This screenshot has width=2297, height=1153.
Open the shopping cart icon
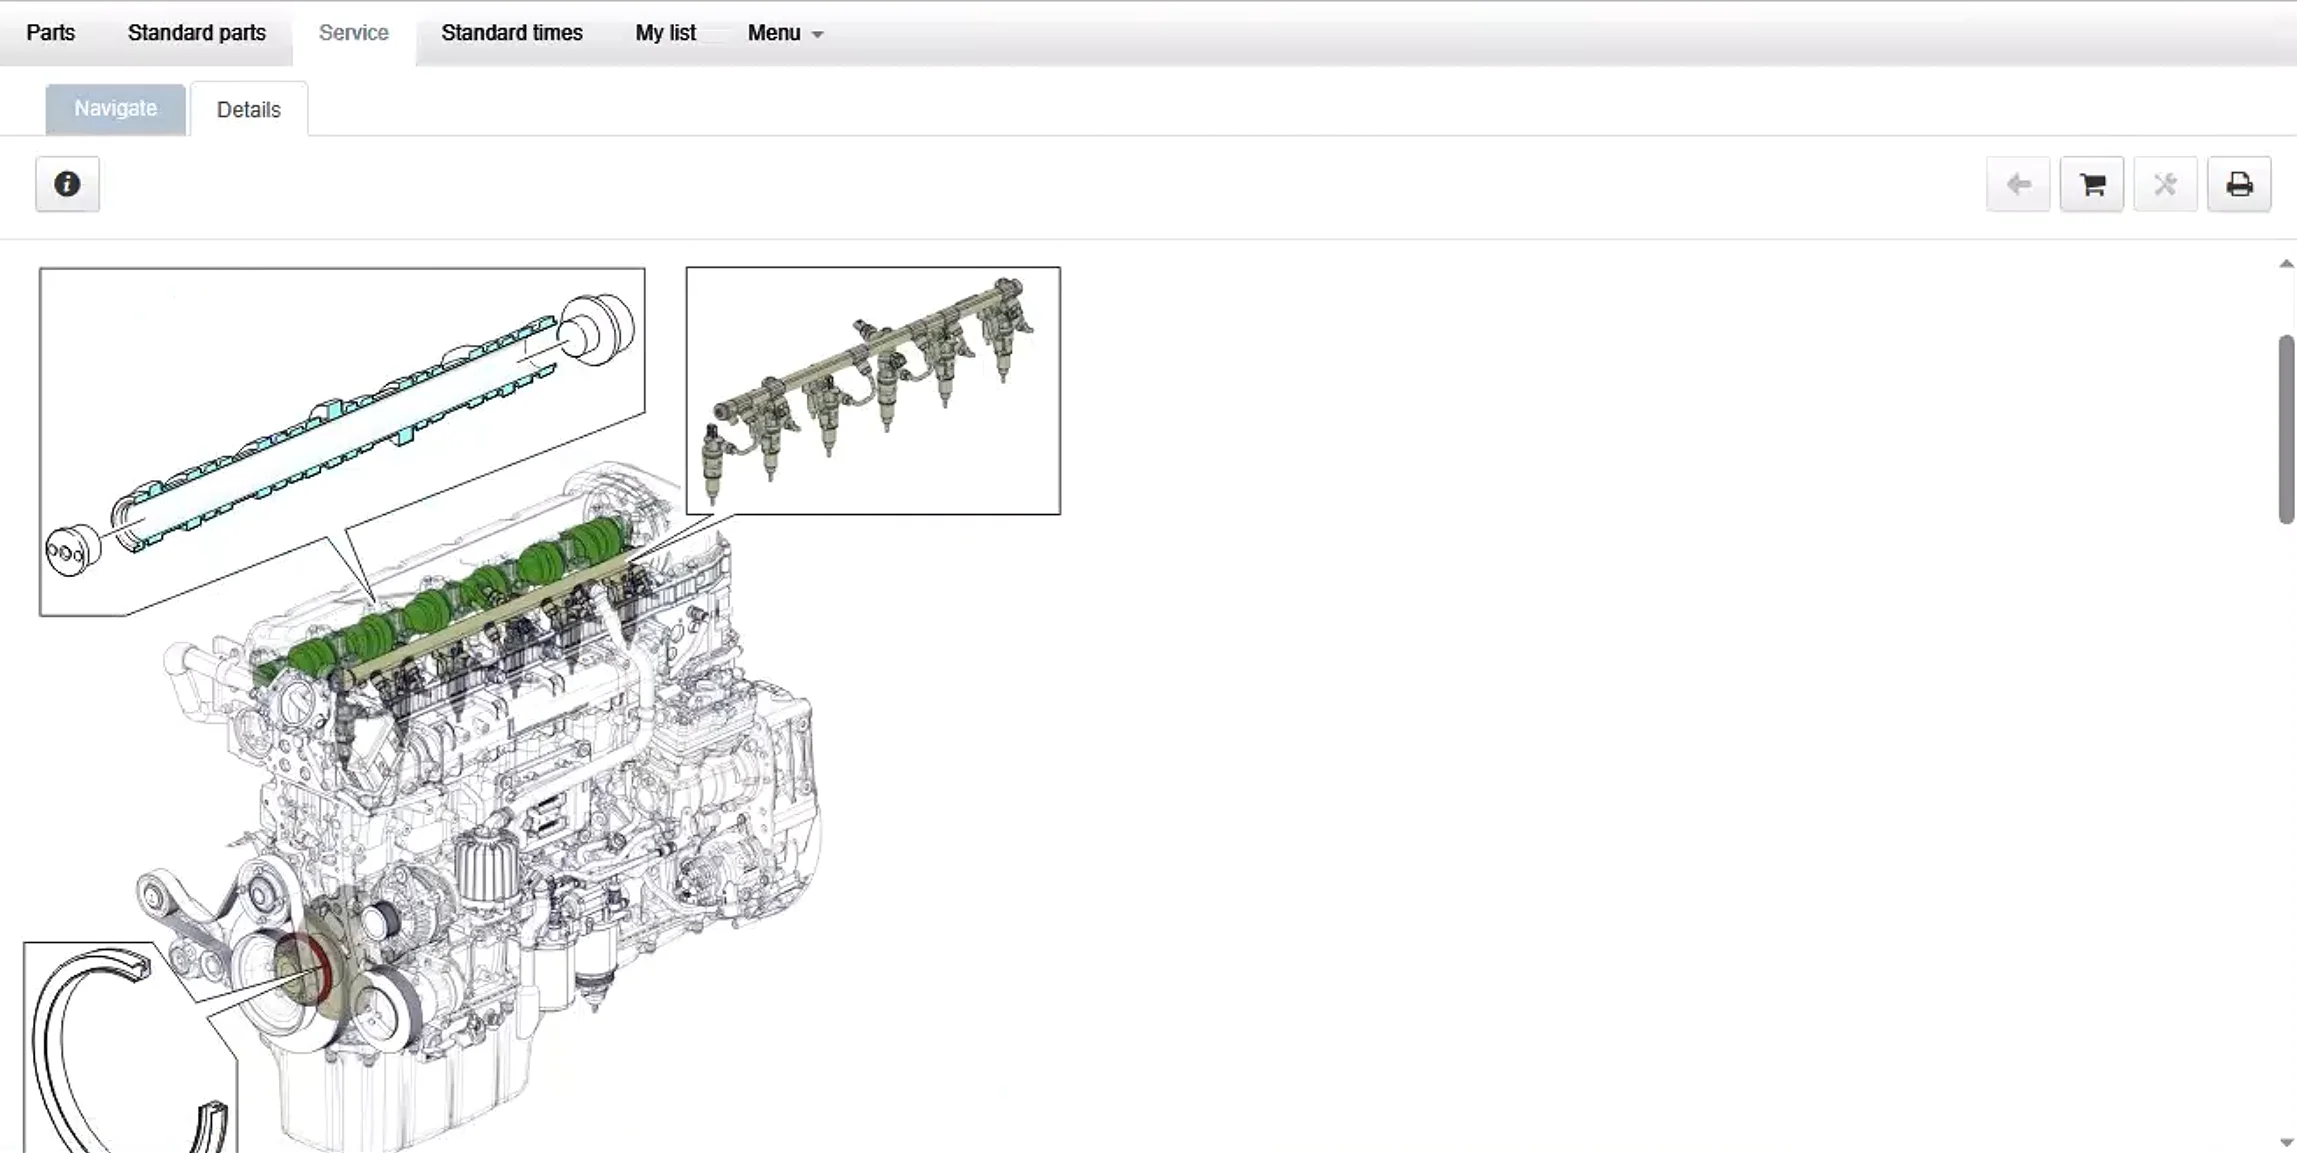(x=2091, y=184)
